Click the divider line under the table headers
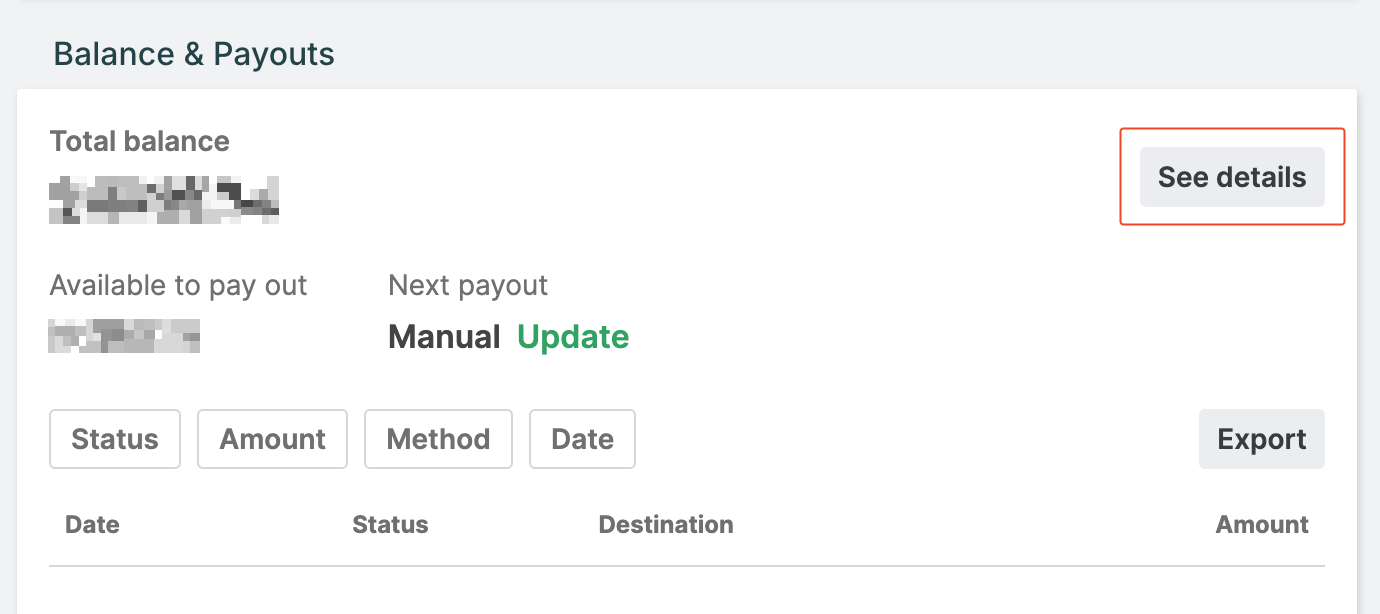1380x614 pixels. 686,567
